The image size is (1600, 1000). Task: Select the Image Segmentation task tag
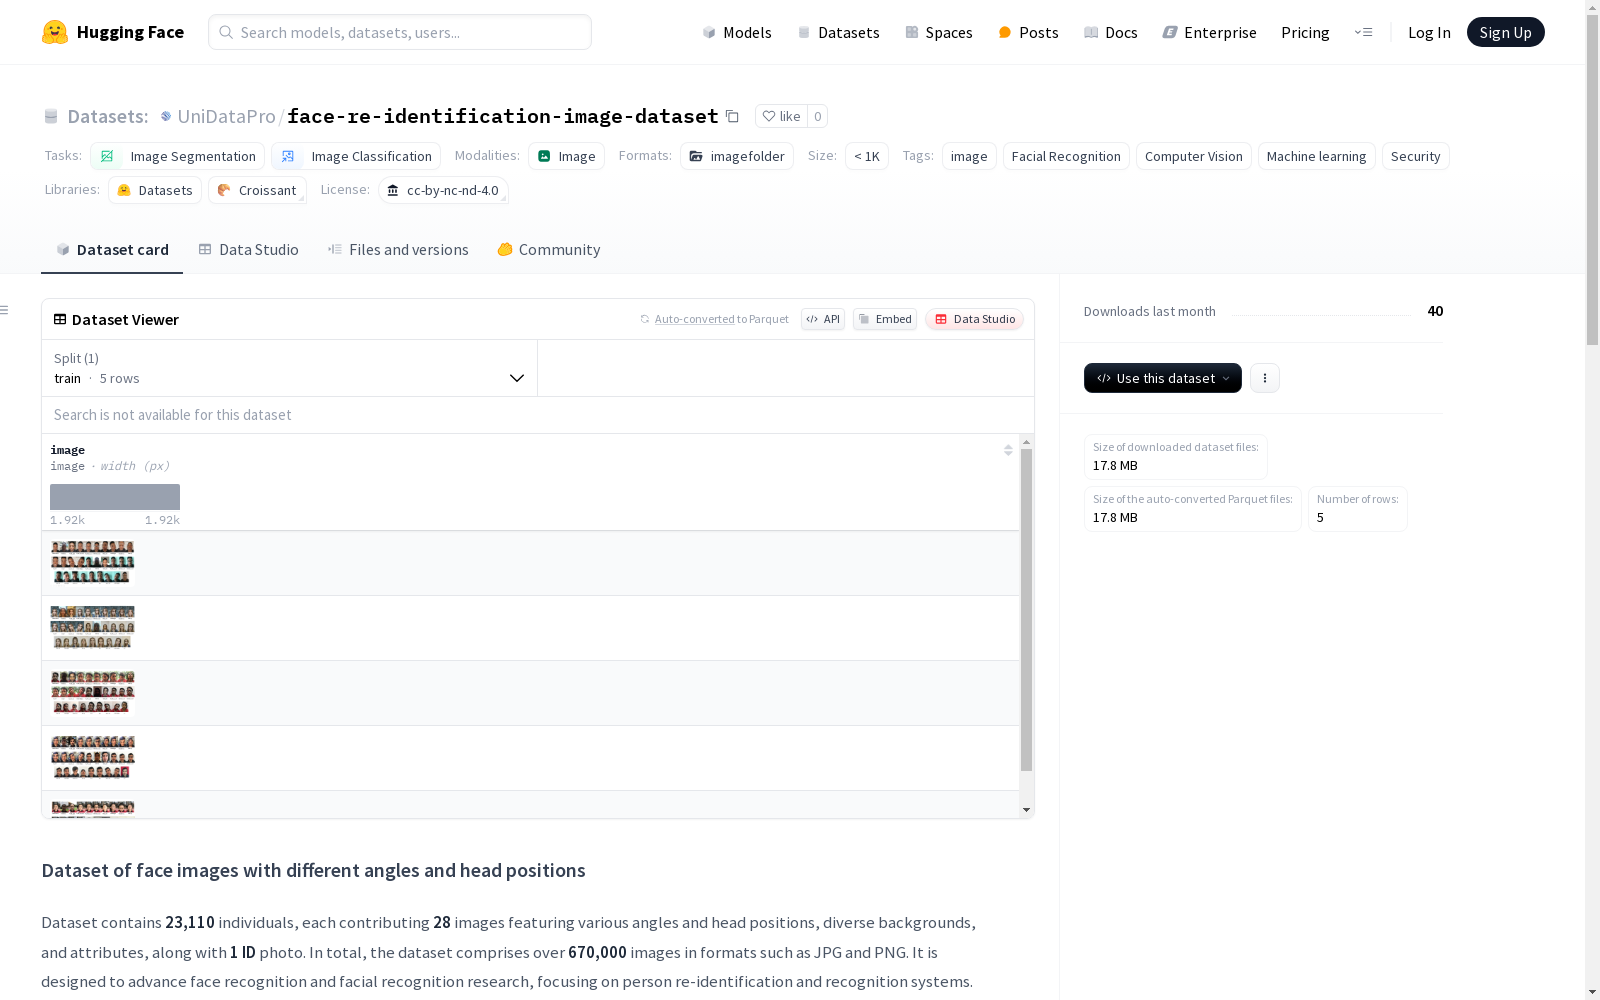point(177,156)
